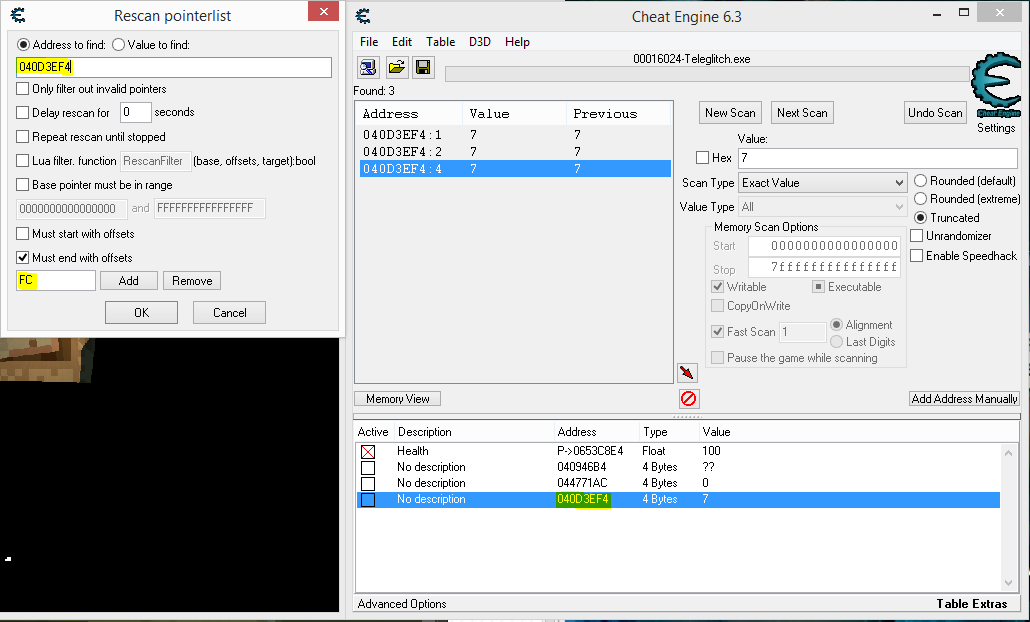Enable Only filter out invalid pointers
The image size is (1030, 622).
click(x=23, y=89)
